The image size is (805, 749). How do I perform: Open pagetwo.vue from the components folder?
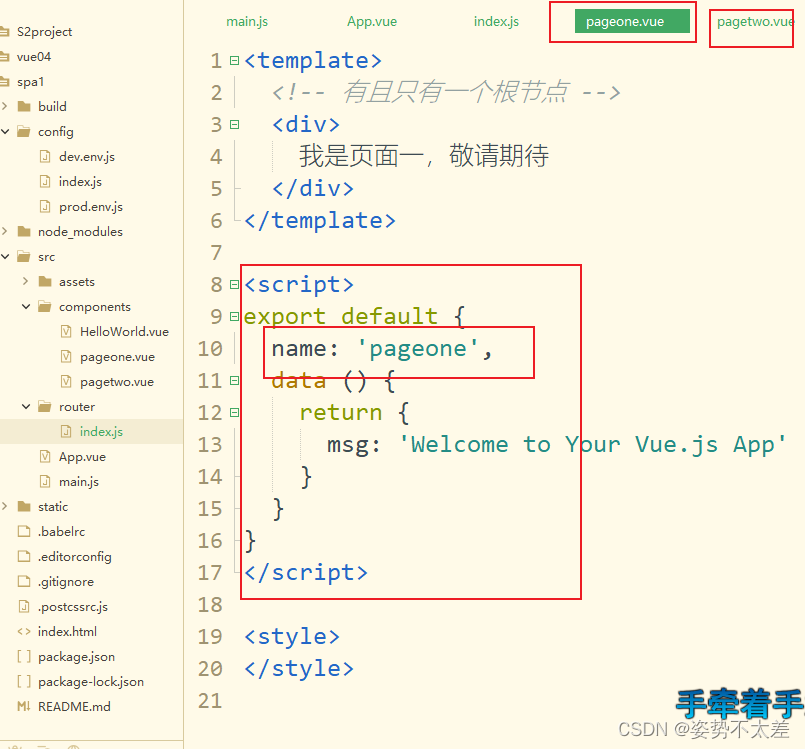(117, 382)
